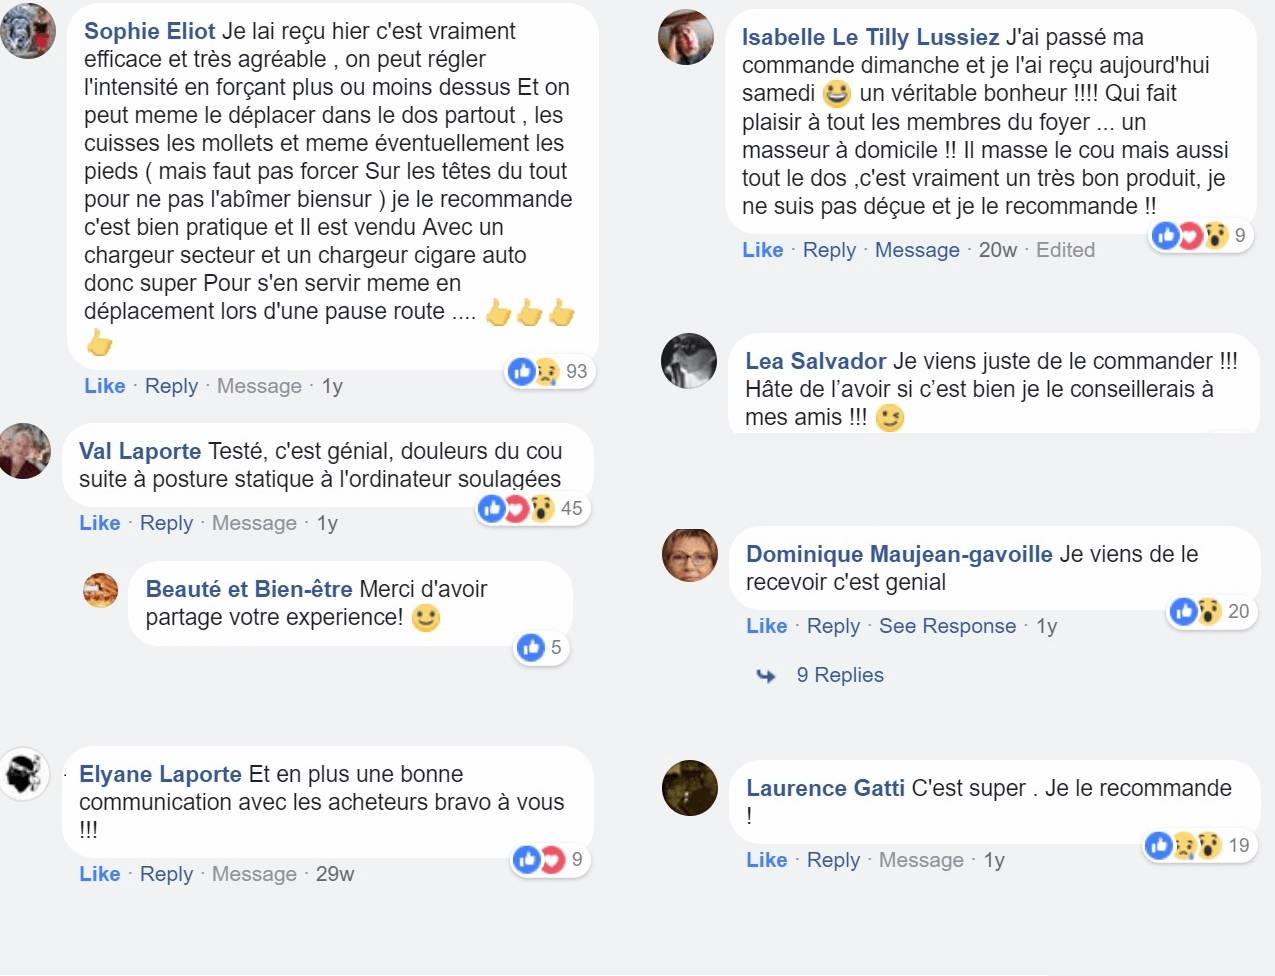Like Val Laporte's comment

[99, 523]
